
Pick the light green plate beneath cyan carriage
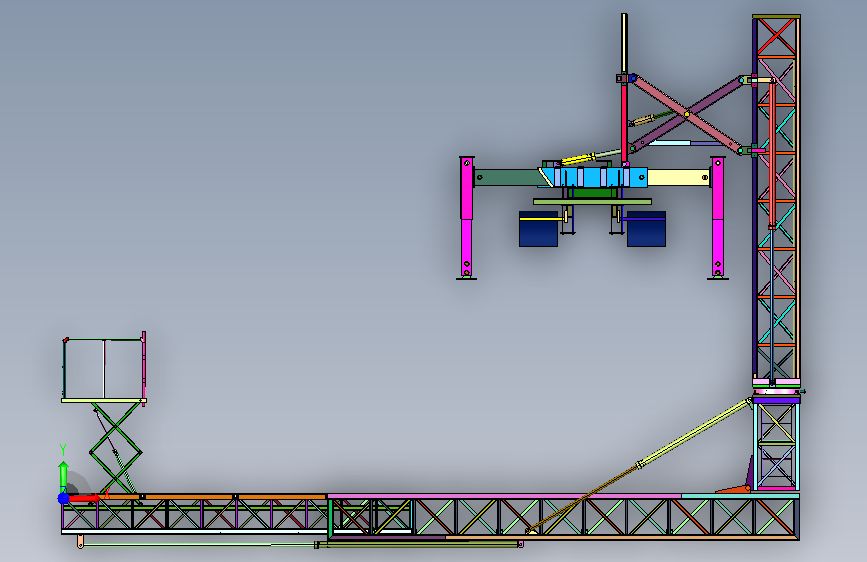click(592, 202)
